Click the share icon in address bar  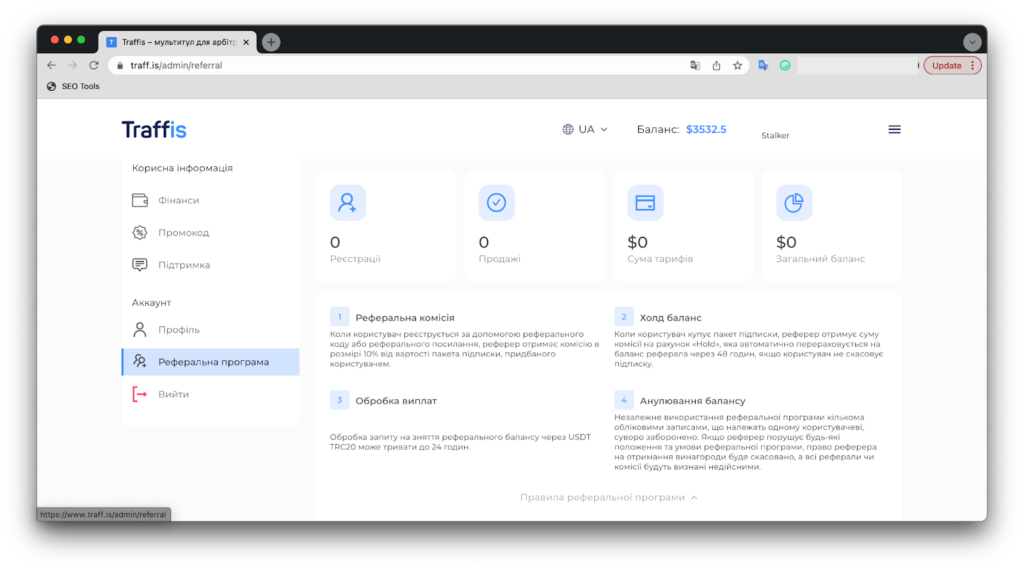click(716, 66)
